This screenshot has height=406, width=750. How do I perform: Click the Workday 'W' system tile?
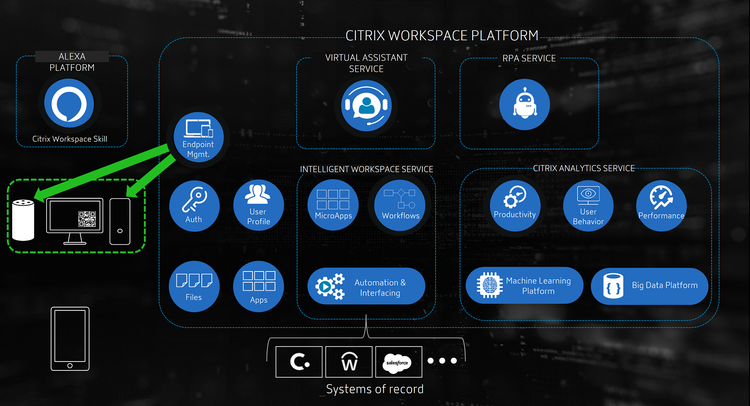(349, 362)
